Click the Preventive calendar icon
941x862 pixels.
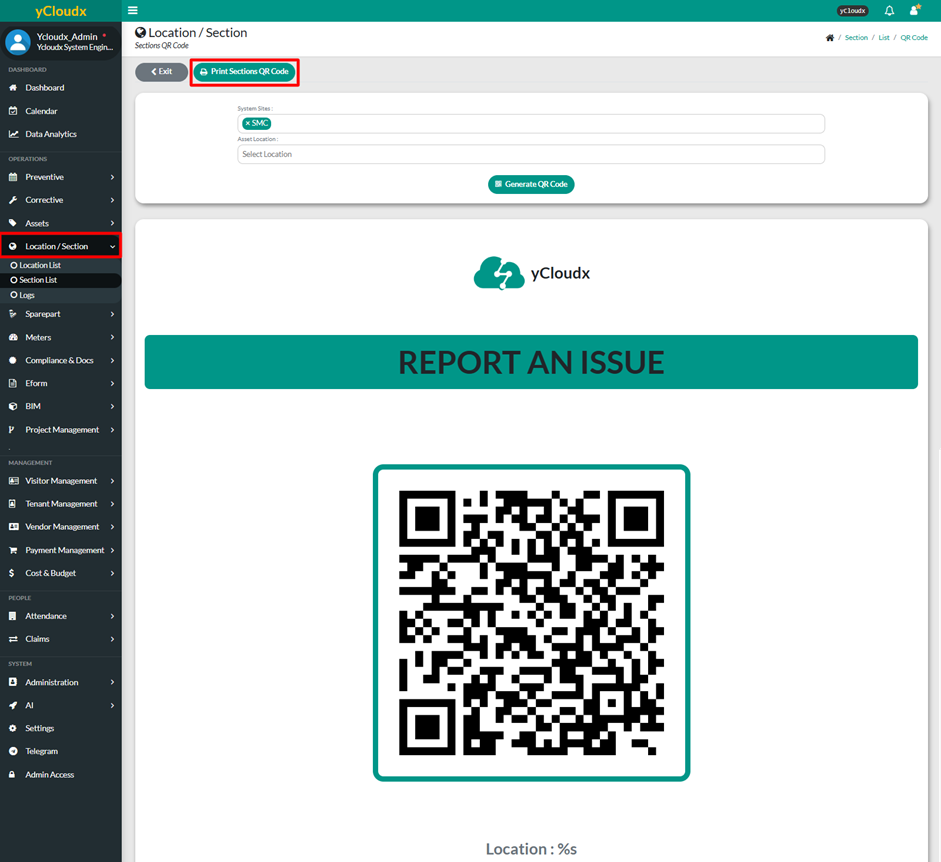click(13, 177)
